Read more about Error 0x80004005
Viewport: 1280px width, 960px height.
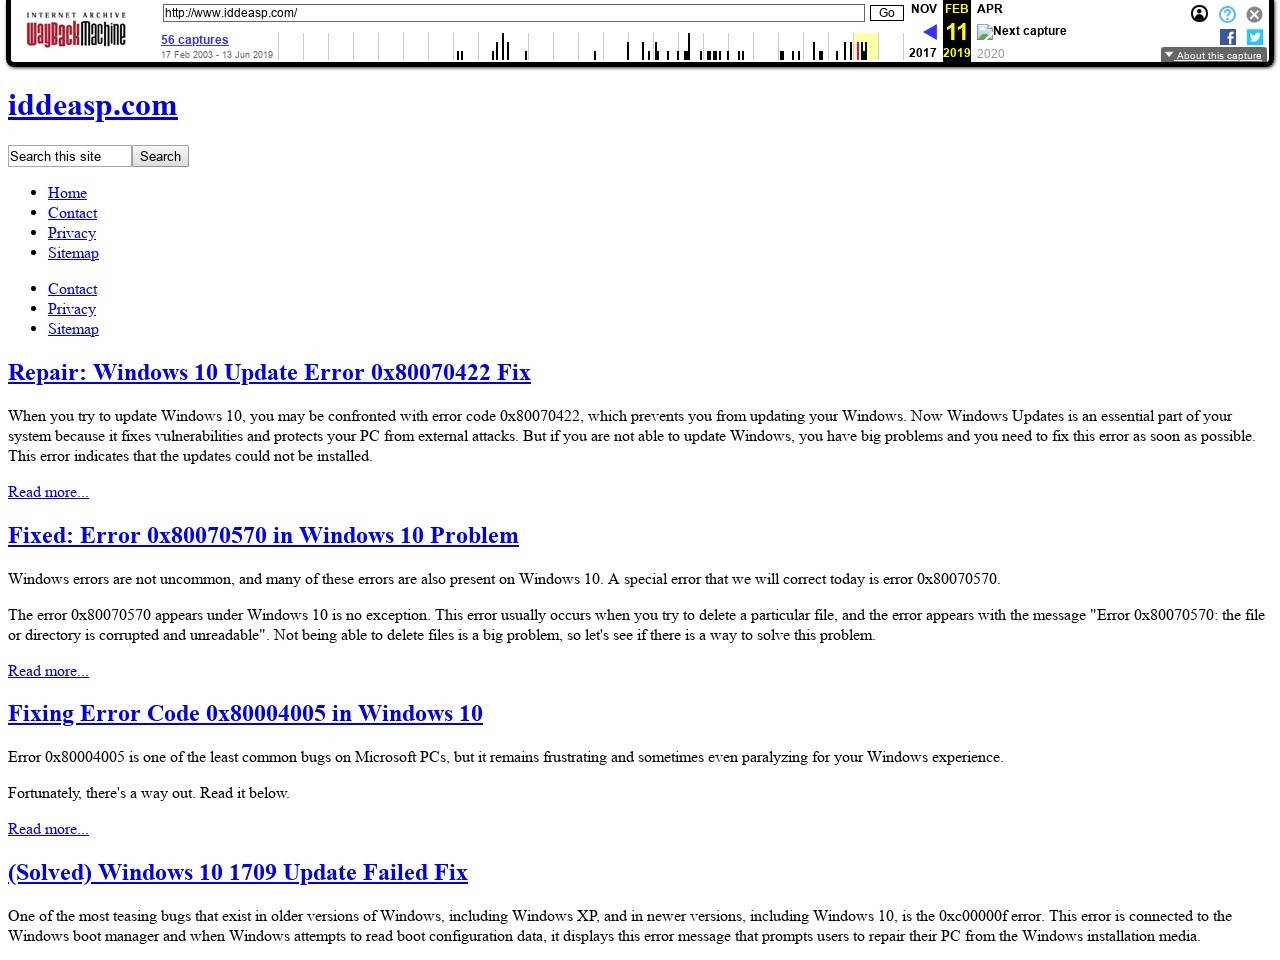(48, 829)
